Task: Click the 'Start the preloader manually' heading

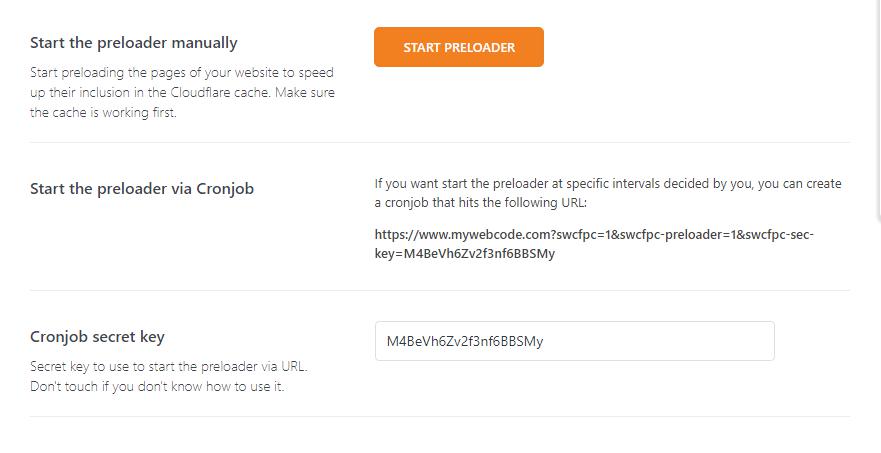Action: point(134,43)
